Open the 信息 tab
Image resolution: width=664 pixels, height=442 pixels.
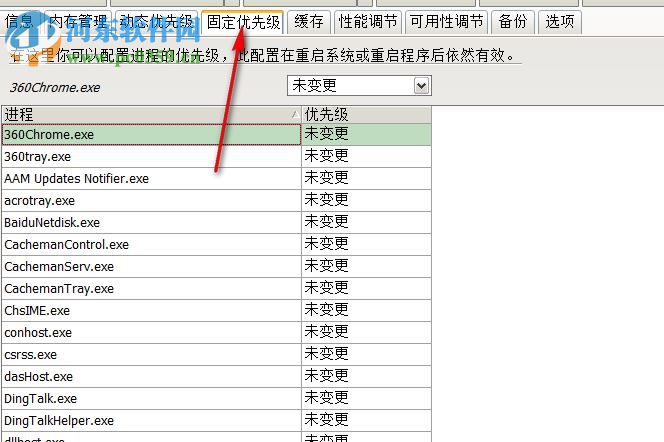click(x=20, y=22)
